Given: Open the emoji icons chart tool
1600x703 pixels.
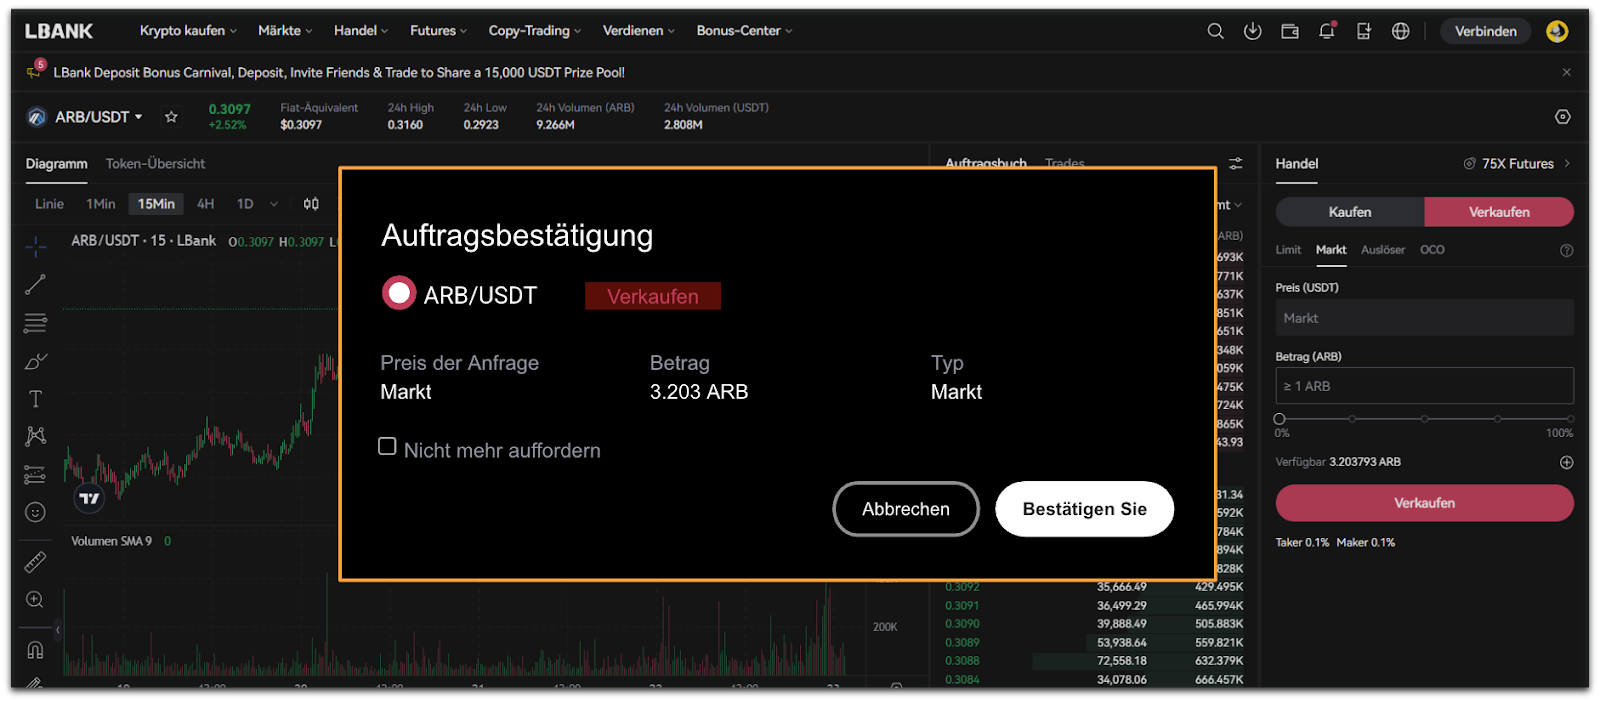Looking at the screenshot, I should pos(35,512).
